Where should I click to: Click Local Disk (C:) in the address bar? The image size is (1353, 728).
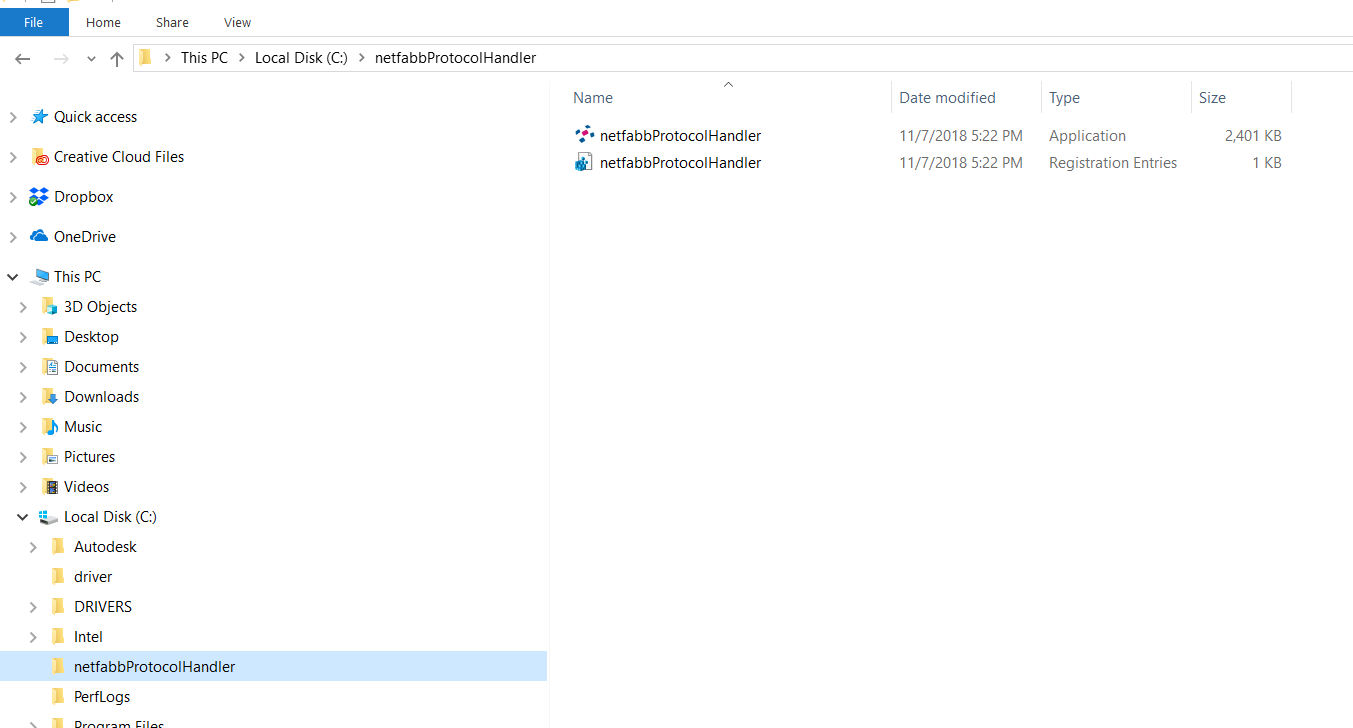[x=301, y=58]
